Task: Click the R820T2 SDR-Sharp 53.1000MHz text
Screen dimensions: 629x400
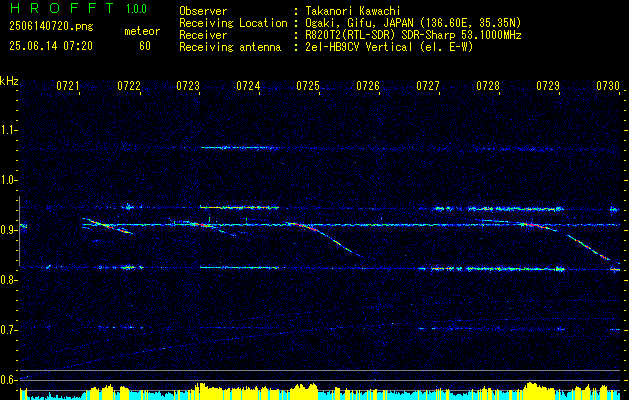Action: 413,35
